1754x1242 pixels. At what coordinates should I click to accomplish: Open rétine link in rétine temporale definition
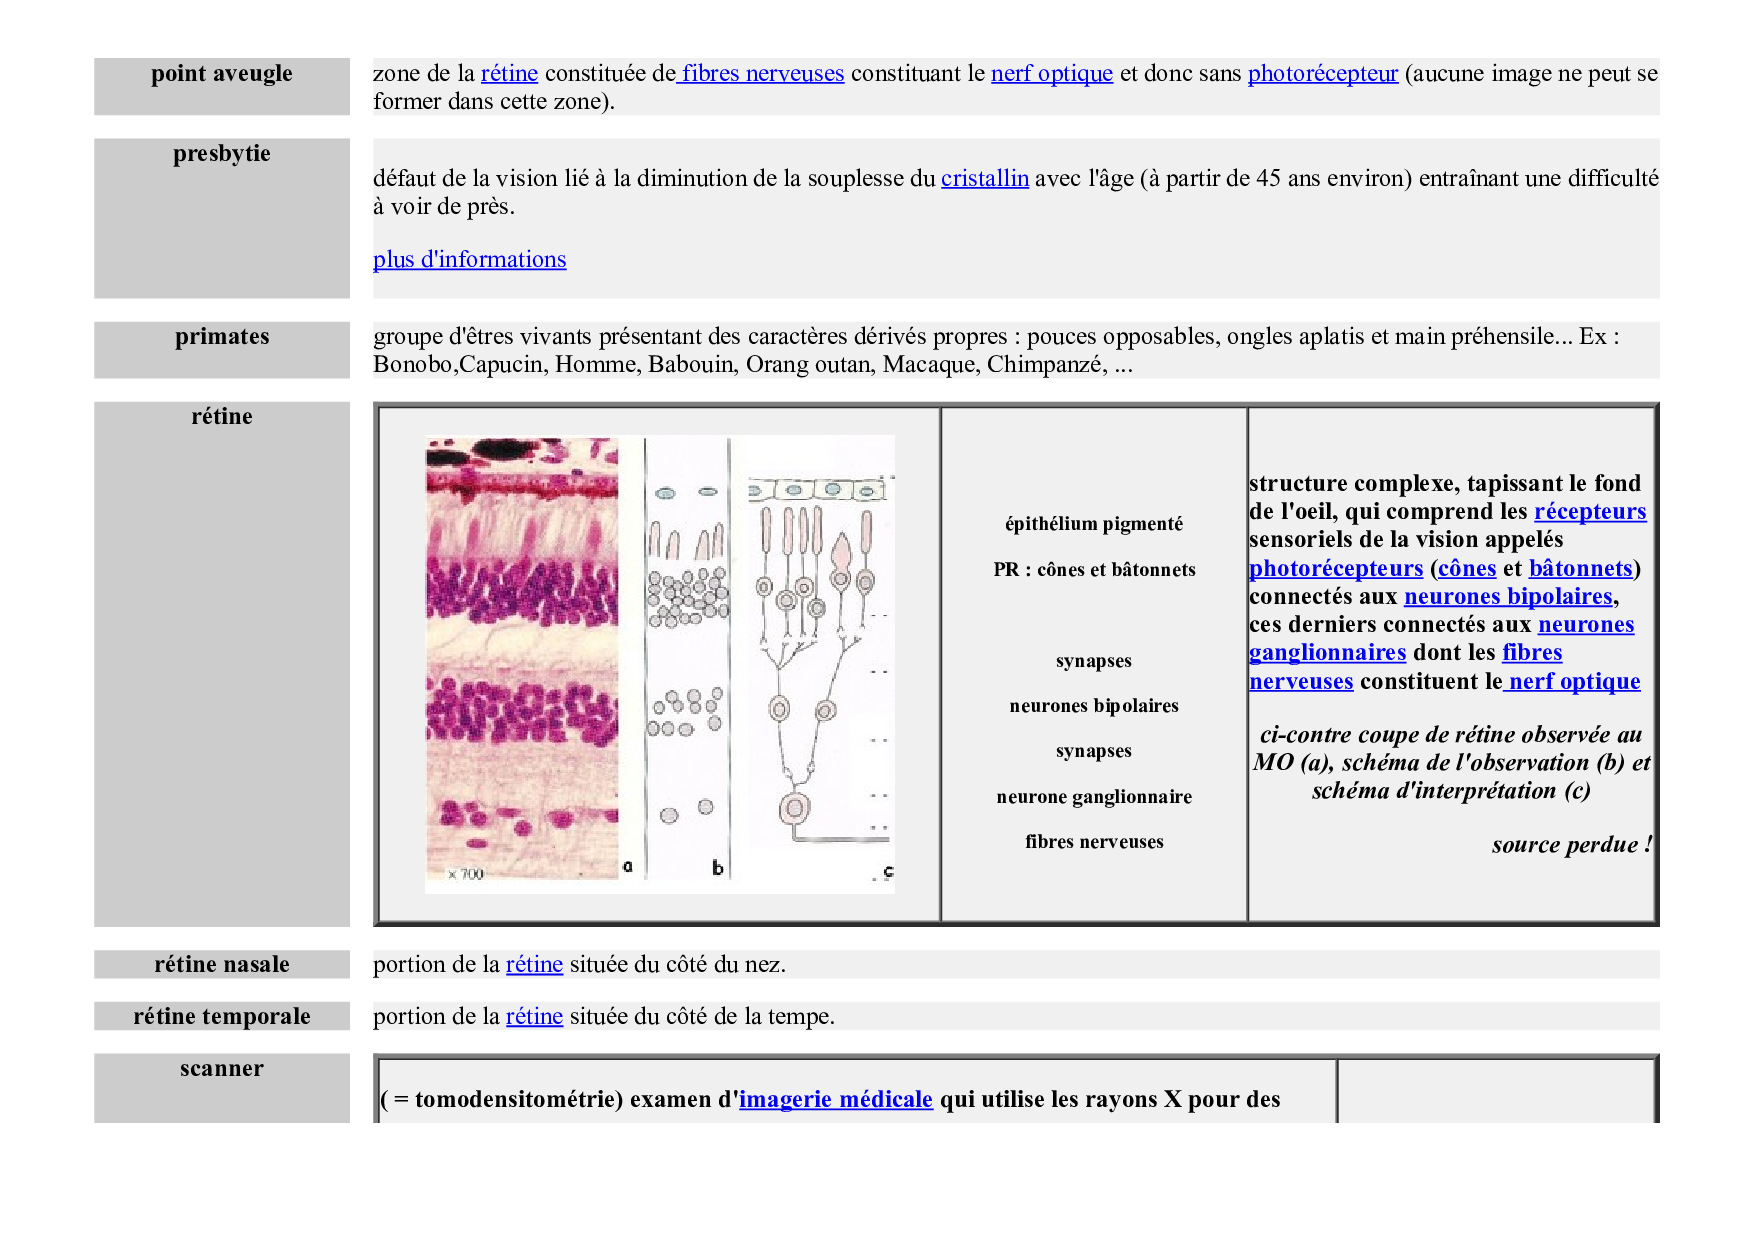(x=534, y=1017)
